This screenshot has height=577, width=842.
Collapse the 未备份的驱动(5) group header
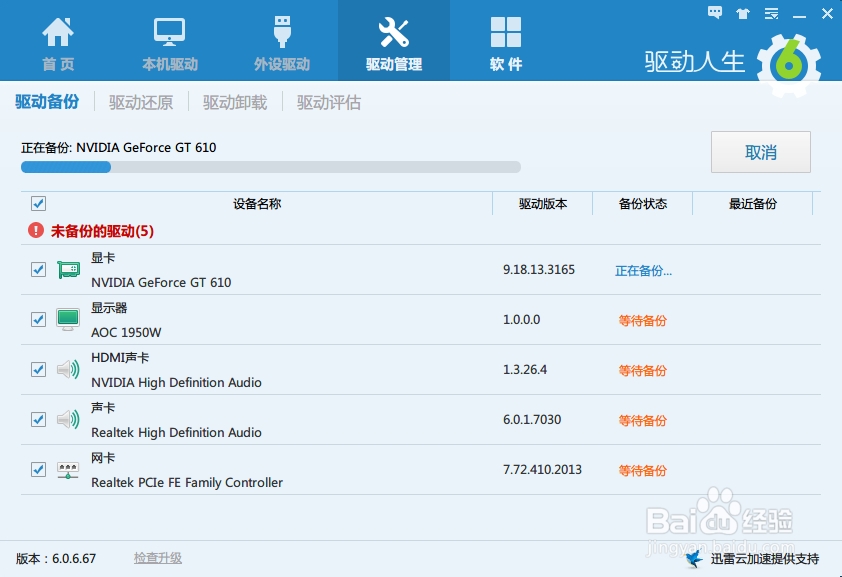[x=102, y=231]
